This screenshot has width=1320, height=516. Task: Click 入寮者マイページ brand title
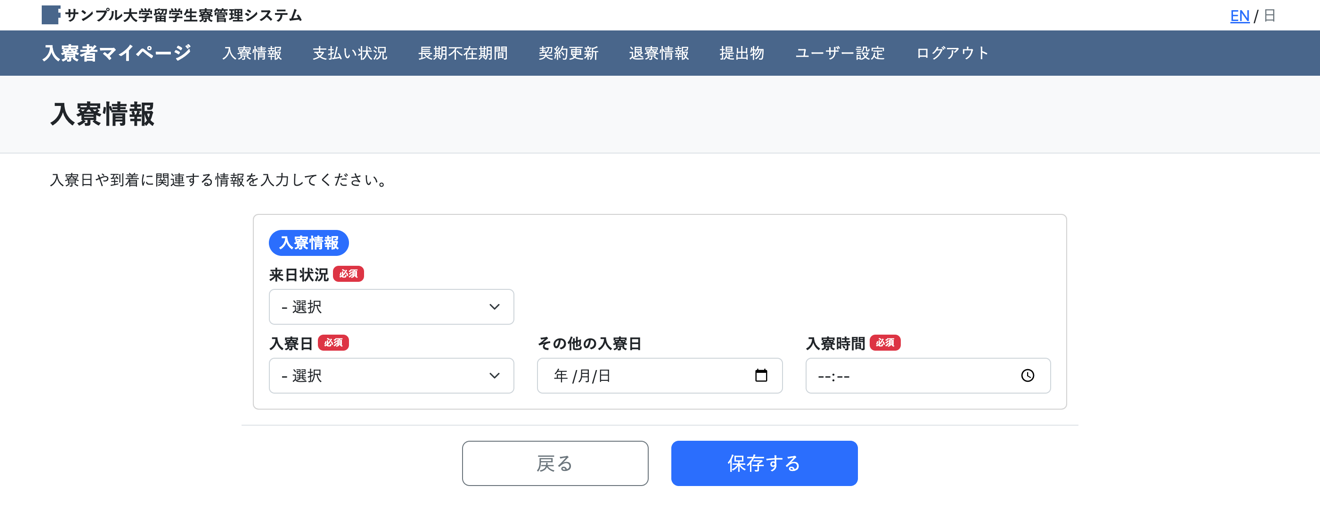point(117,54)
